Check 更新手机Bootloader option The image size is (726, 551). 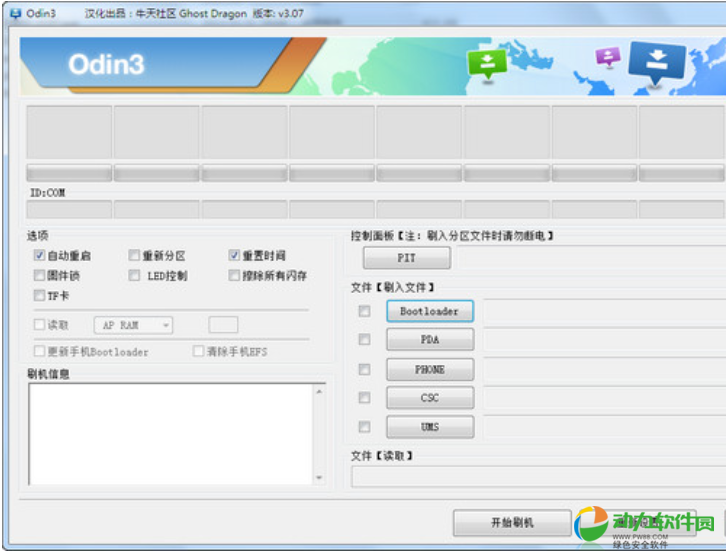click(x=39, y=351)
